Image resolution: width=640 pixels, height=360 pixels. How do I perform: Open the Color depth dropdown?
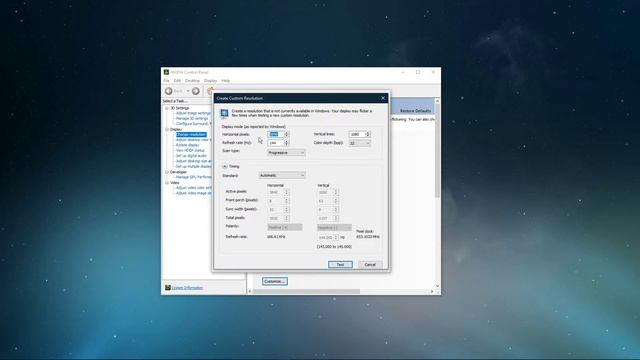[x=360, y=143]
